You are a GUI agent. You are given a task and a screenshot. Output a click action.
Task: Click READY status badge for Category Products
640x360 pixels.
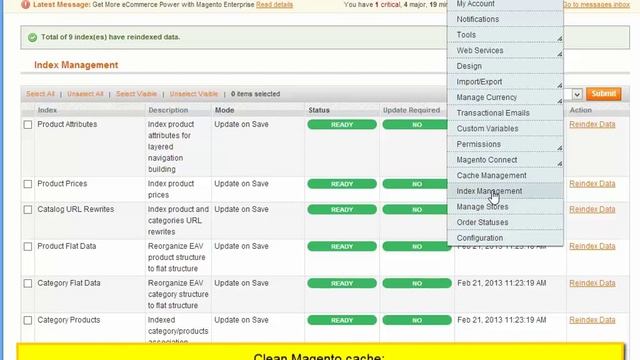coord(342,320)
